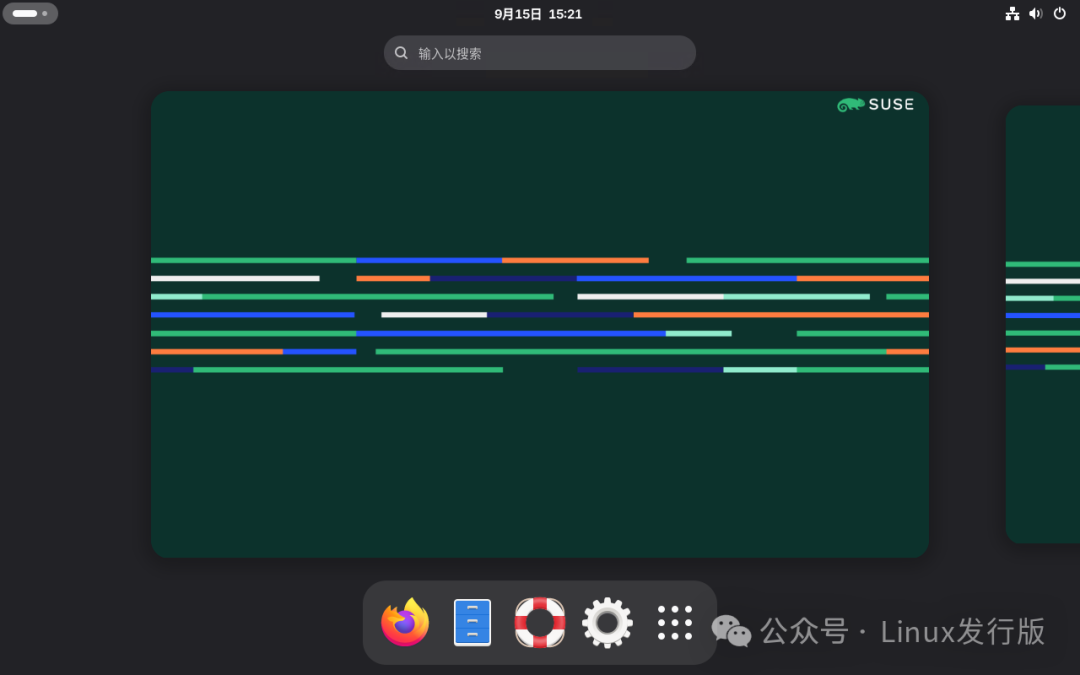The width and height of the screenshot is (1080, 675).
Task: Click the 输入以搜索 placeholder text
Action: point(448,52)
